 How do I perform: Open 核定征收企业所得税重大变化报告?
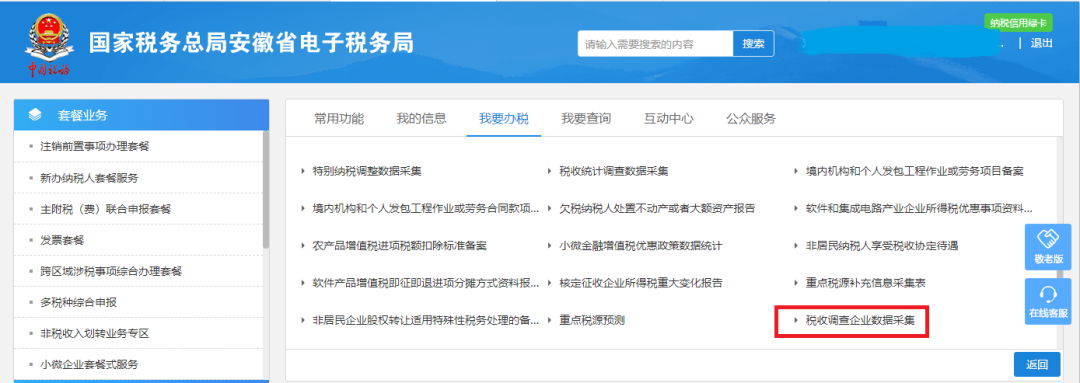pos(641,282)
